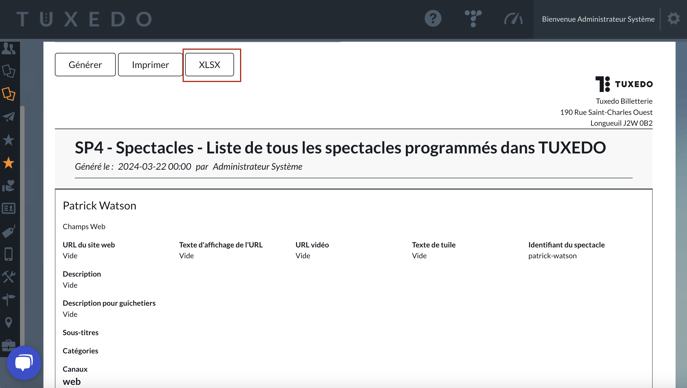The image size is (687, 388).
Task: Click Bienvenue Administrateur Système user label
Action: (598, 19)
